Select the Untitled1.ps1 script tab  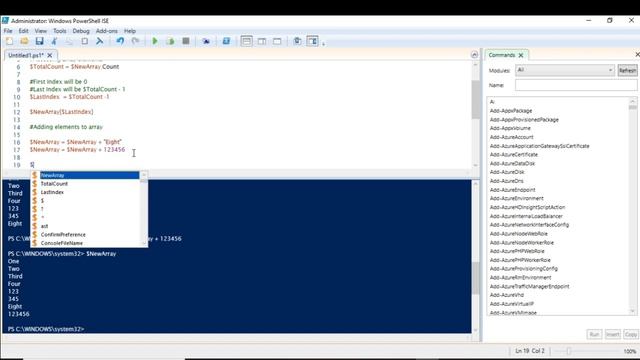click(26, 55)
